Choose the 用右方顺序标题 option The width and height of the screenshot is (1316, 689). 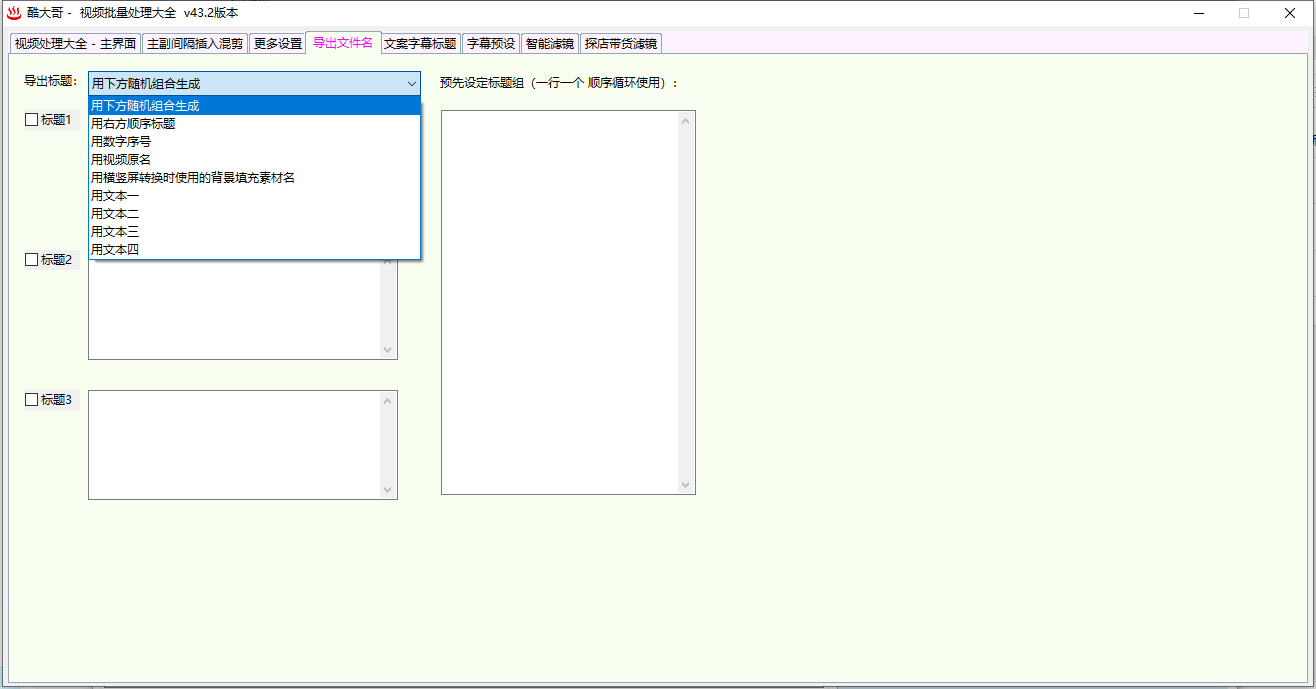254,124
